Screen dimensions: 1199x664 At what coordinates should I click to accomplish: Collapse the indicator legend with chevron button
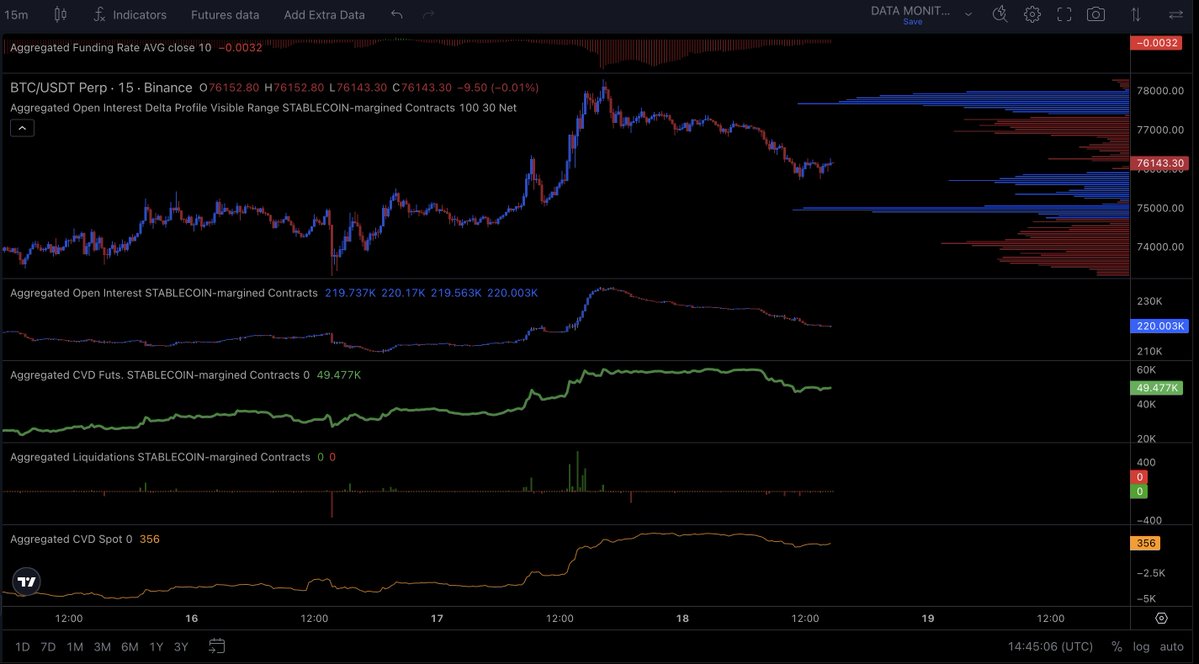pos(22,128)
